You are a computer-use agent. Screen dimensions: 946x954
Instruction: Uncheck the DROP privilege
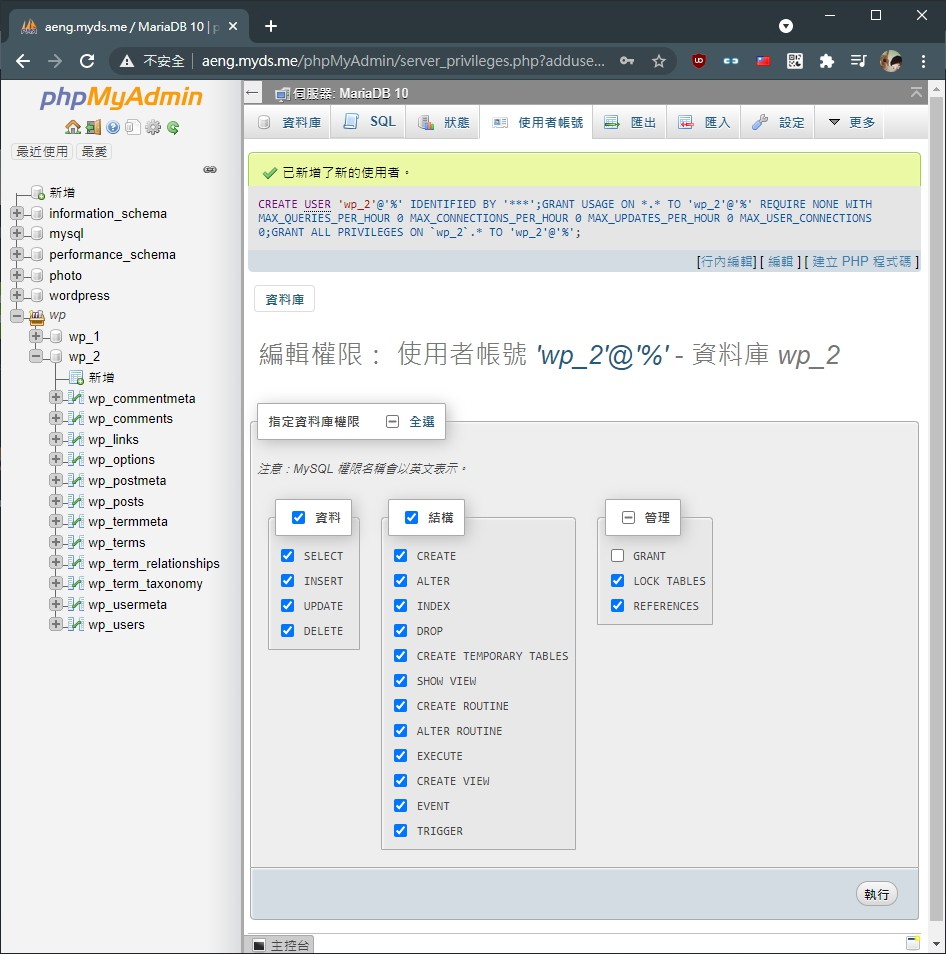click(x=400, y=630)
